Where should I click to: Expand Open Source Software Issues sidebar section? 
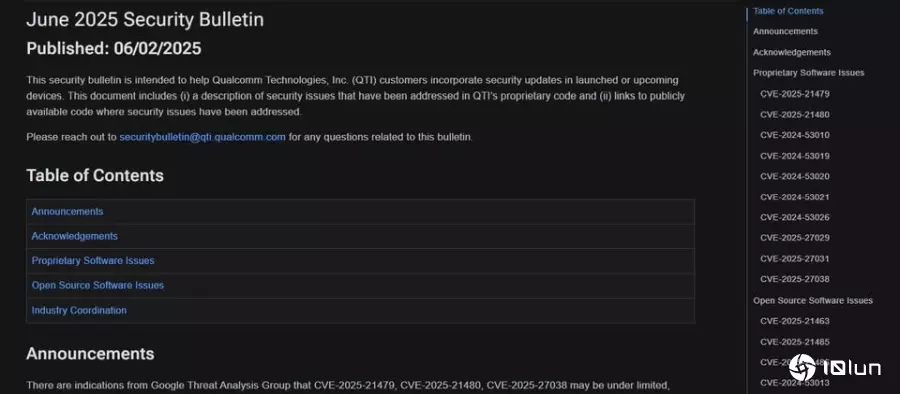813,300
